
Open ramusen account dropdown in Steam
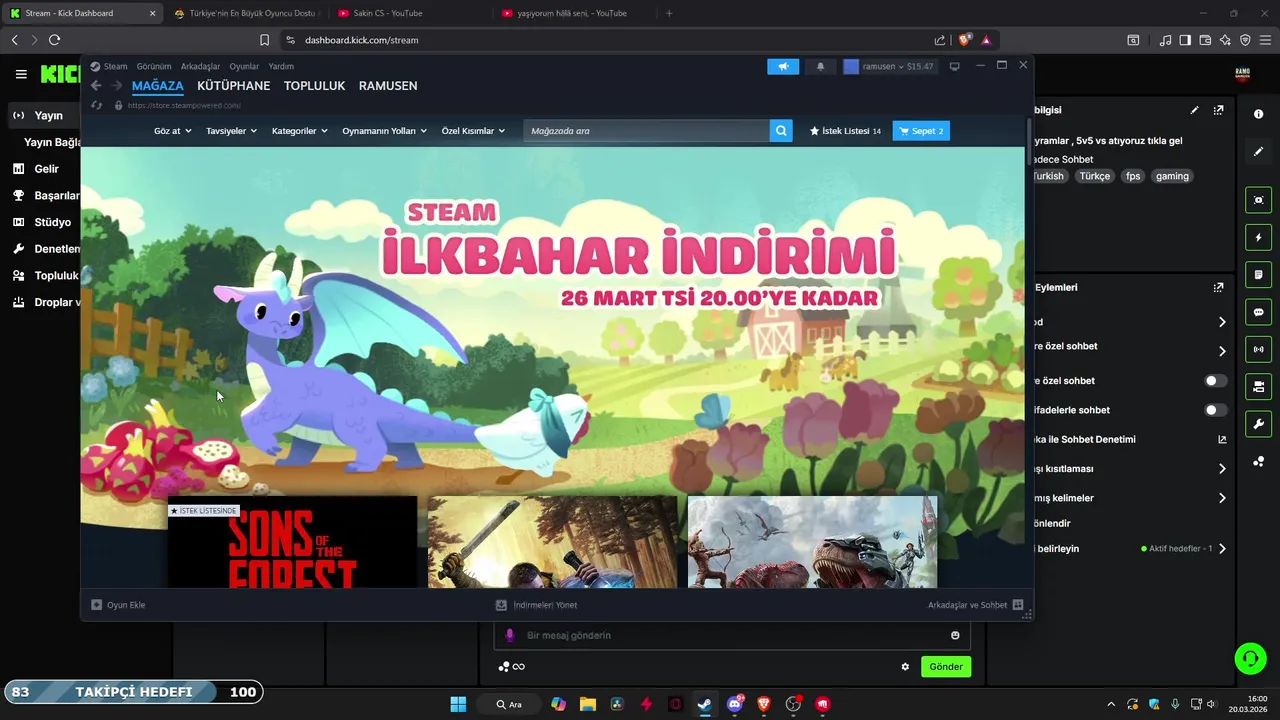889,66
